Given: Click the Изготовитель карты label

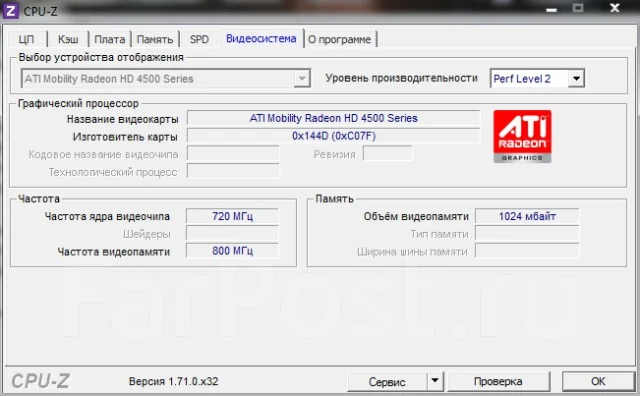Looking at the screenshot, I should pyautogui.click(x=125, y=137).
